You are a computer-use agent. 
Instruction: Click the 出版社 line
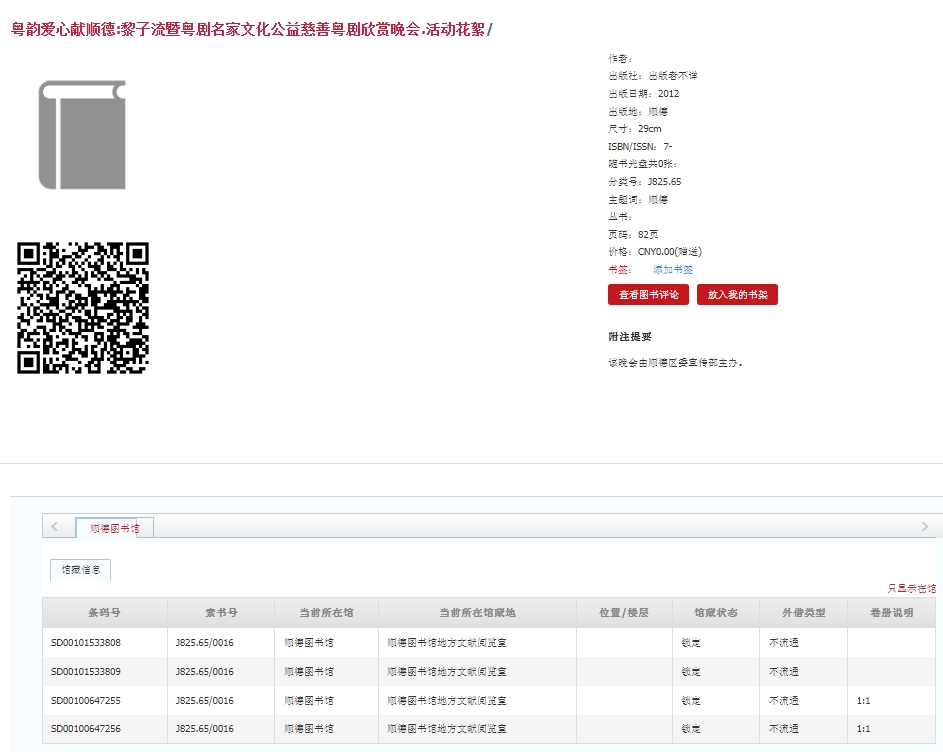653,76
